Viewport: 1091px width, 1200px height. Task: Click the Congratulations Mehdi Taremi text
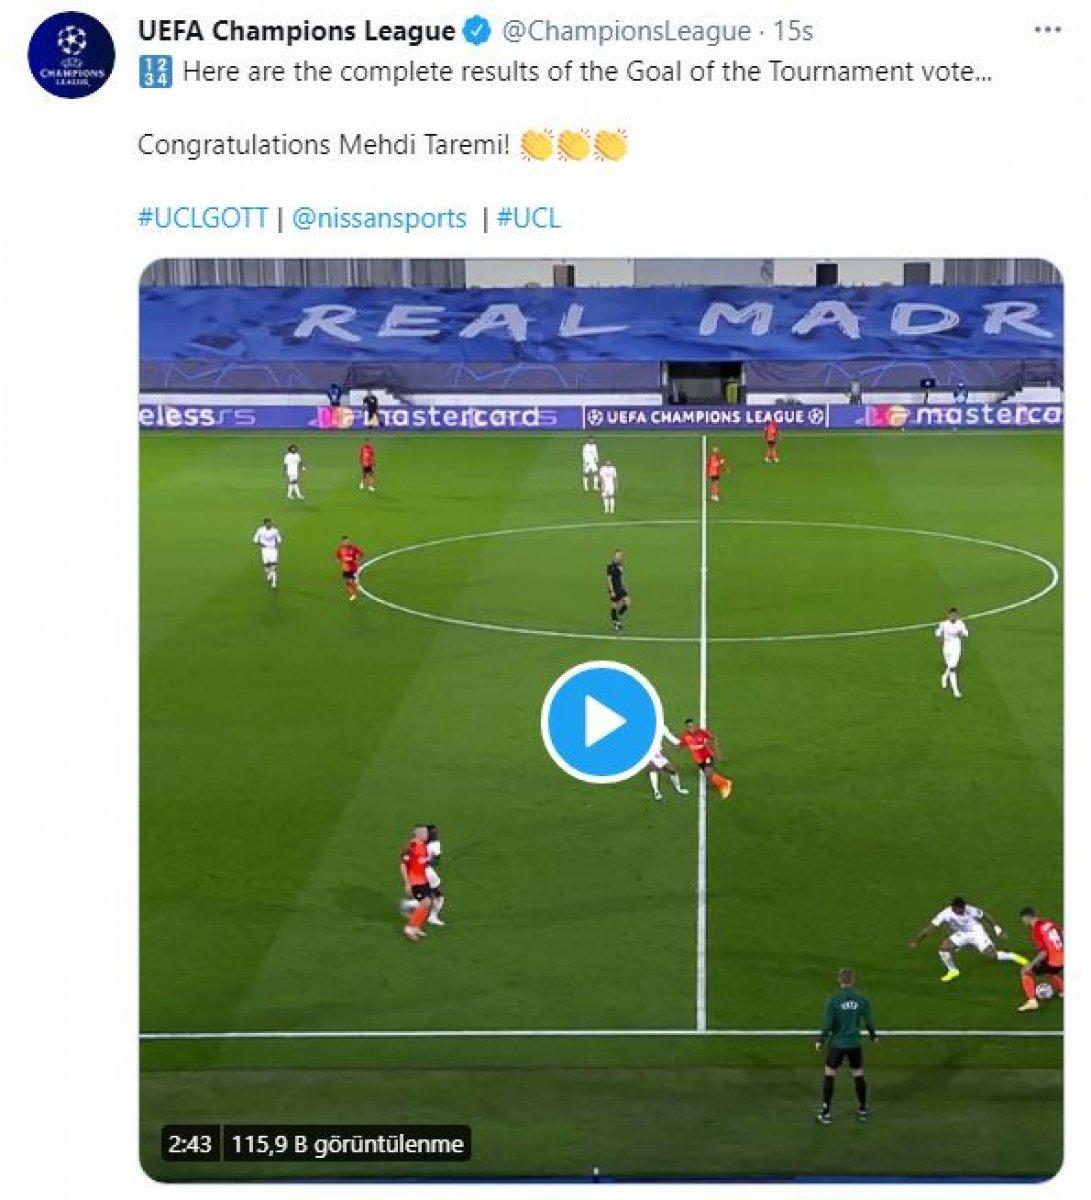pyautogui.click(x=325, y=145)
